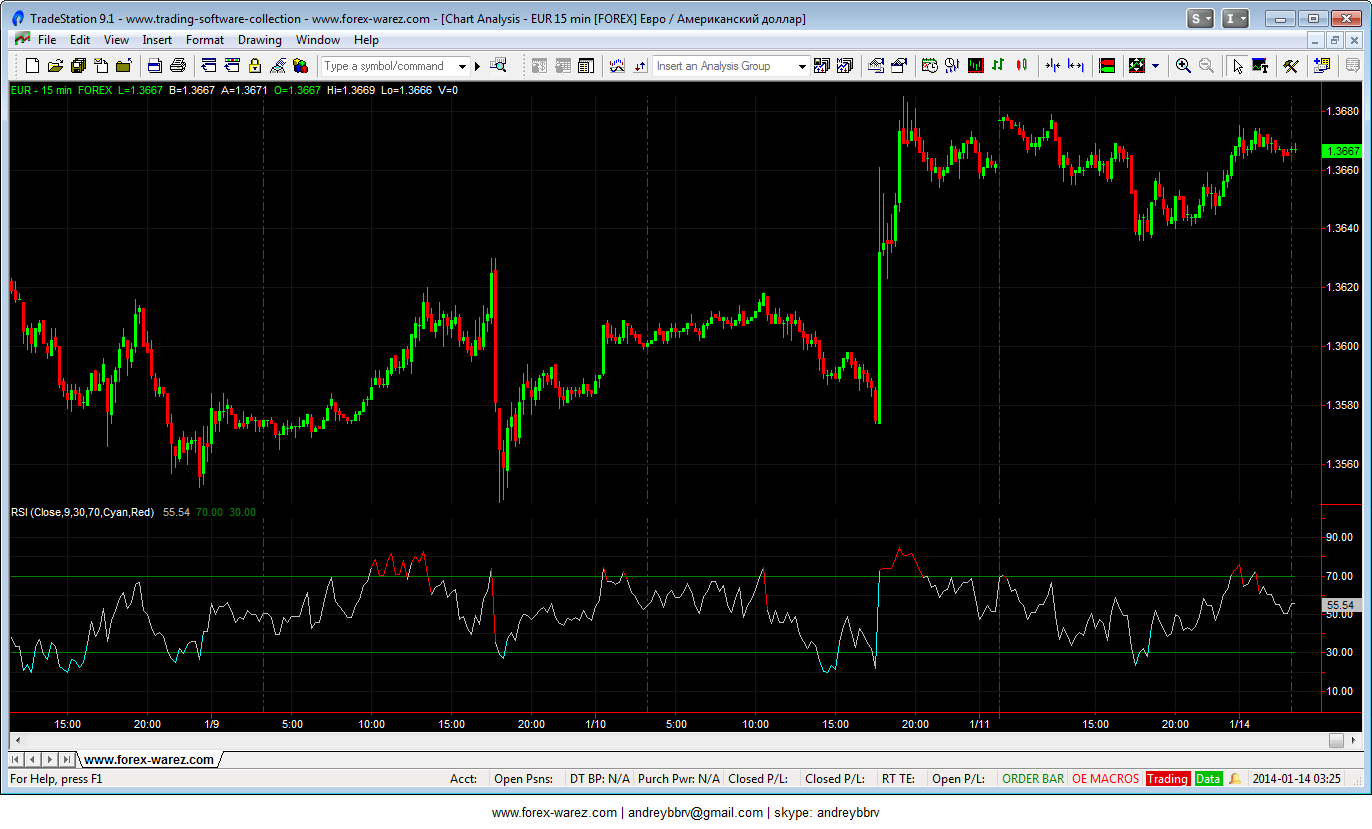
Task: Open the dropdown arrow beside color scheme icon
Action: [x=1156, y=66]
